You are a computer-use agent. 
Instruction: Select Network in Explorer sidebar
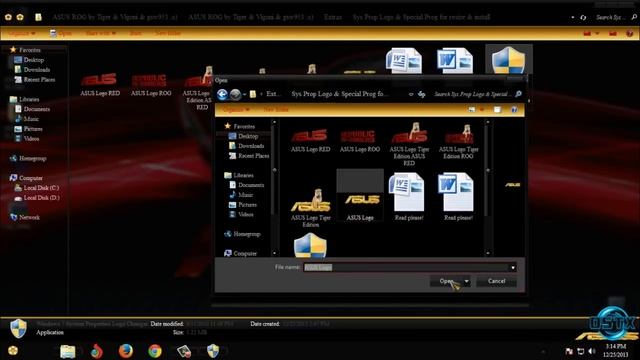[24, 217]
